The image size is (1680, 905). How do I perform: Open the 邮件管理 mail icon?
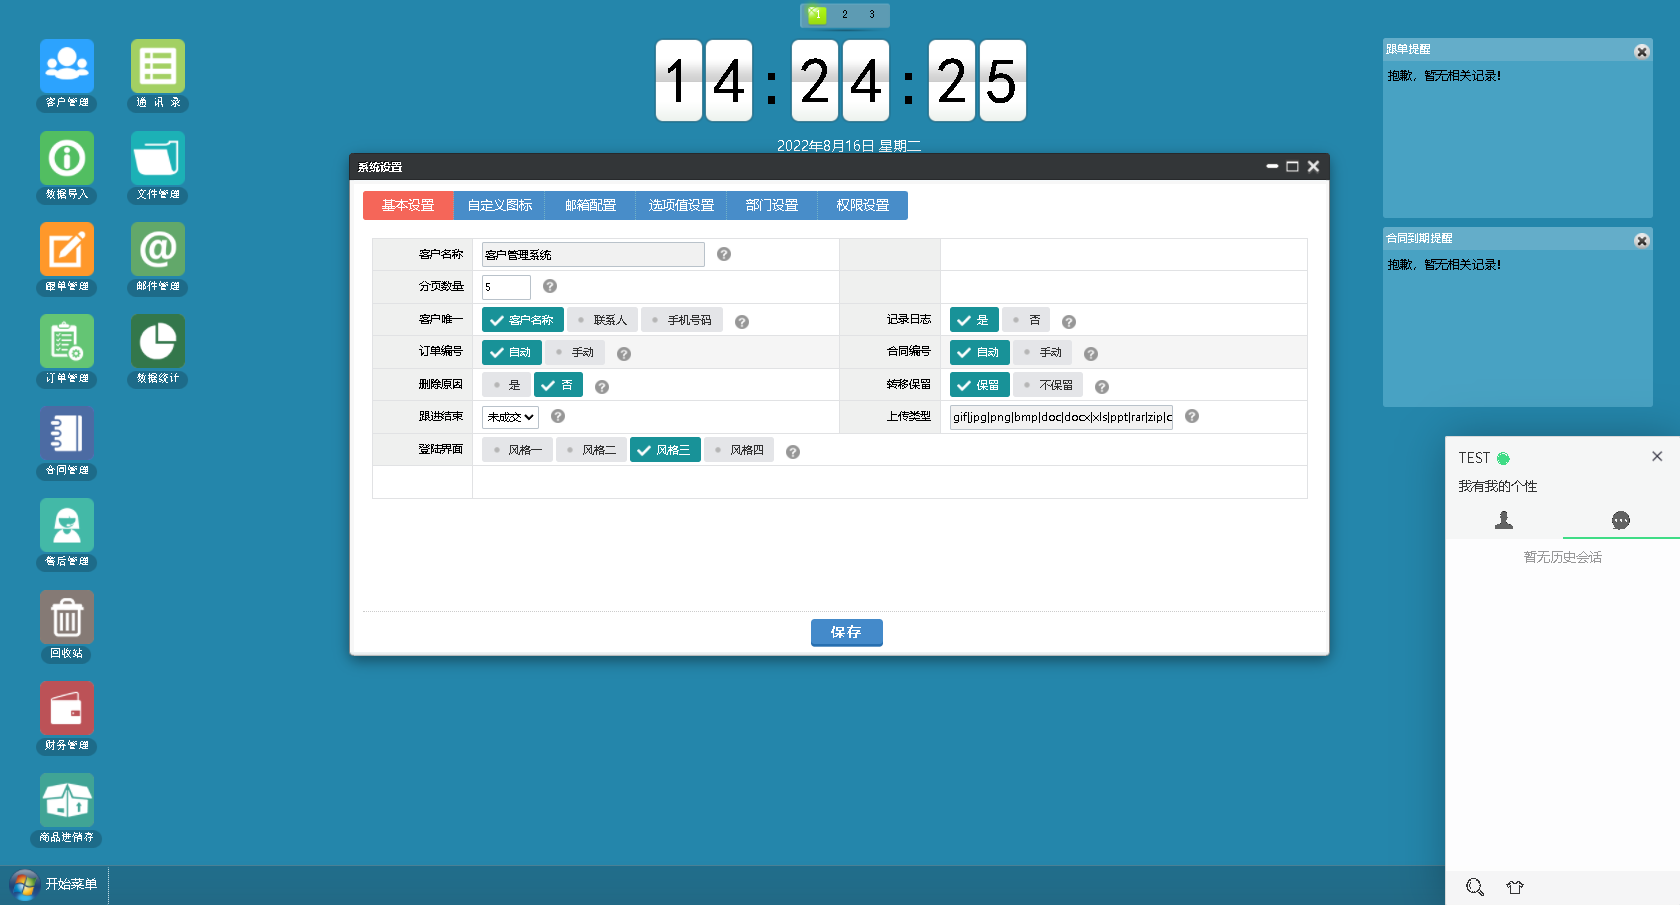(158, 250)
